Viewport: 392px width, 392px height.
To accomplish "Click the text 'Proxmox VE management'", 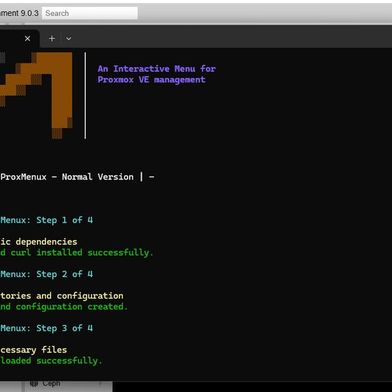I will (x=152, y=80).
